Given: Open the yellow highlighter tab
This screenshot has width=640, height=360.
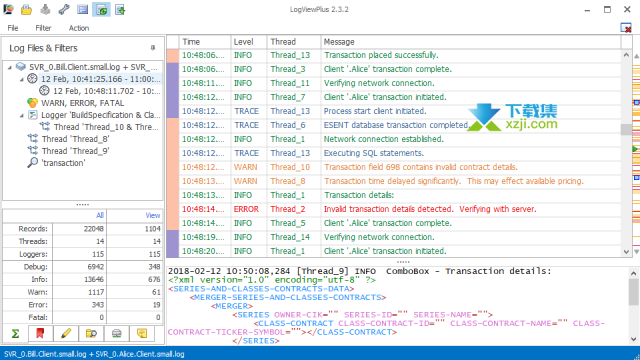Looking at the screenshot, I should tap(65, 333).
